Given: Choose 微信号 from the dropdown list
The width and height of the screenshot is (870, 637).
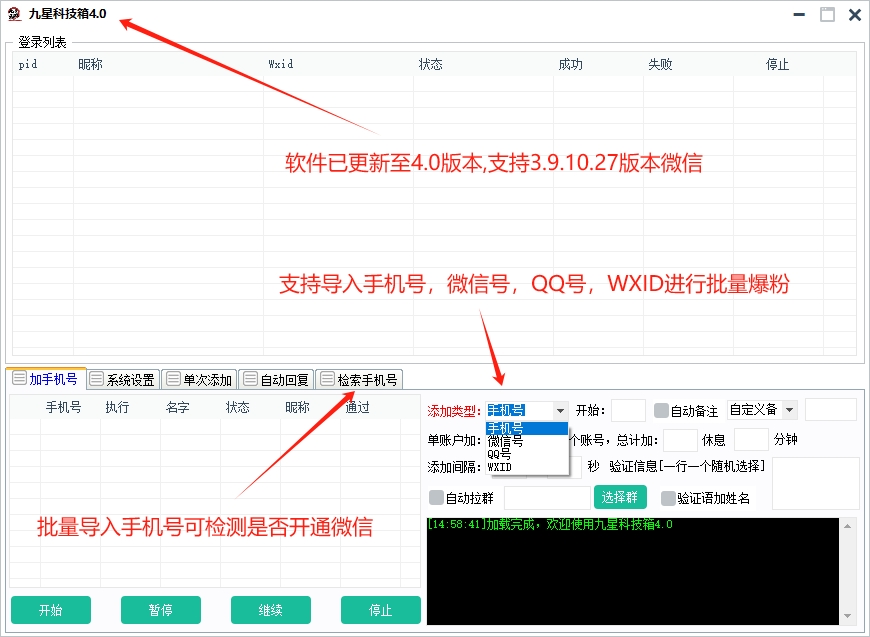Looking at the screenshot, I should [527, 441].
